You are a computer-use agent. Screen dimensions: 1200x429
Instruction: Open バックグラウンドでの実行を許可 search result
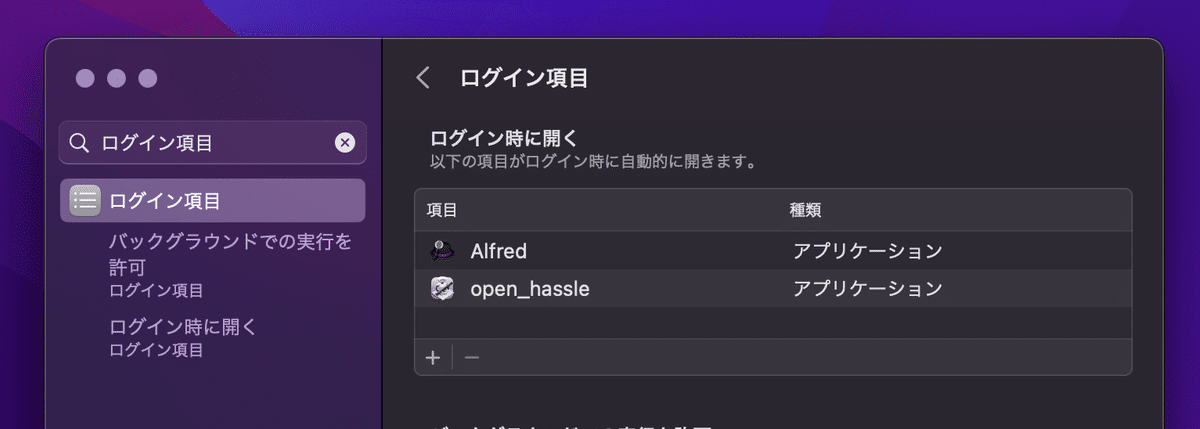[x=230, y=265]
